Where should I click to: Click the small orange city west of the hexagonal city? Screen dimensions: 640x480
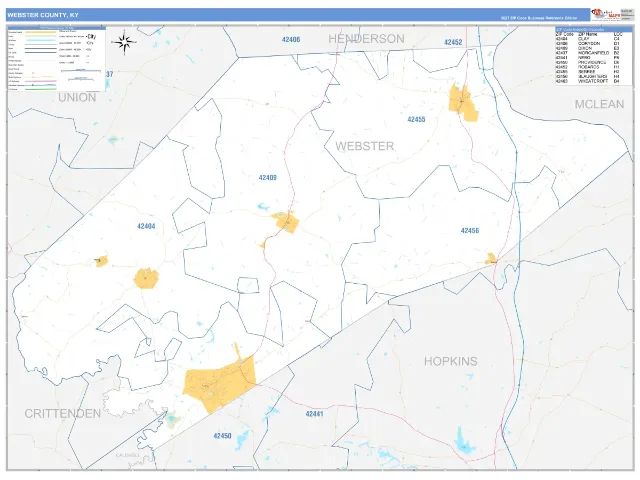click(101, 261)
